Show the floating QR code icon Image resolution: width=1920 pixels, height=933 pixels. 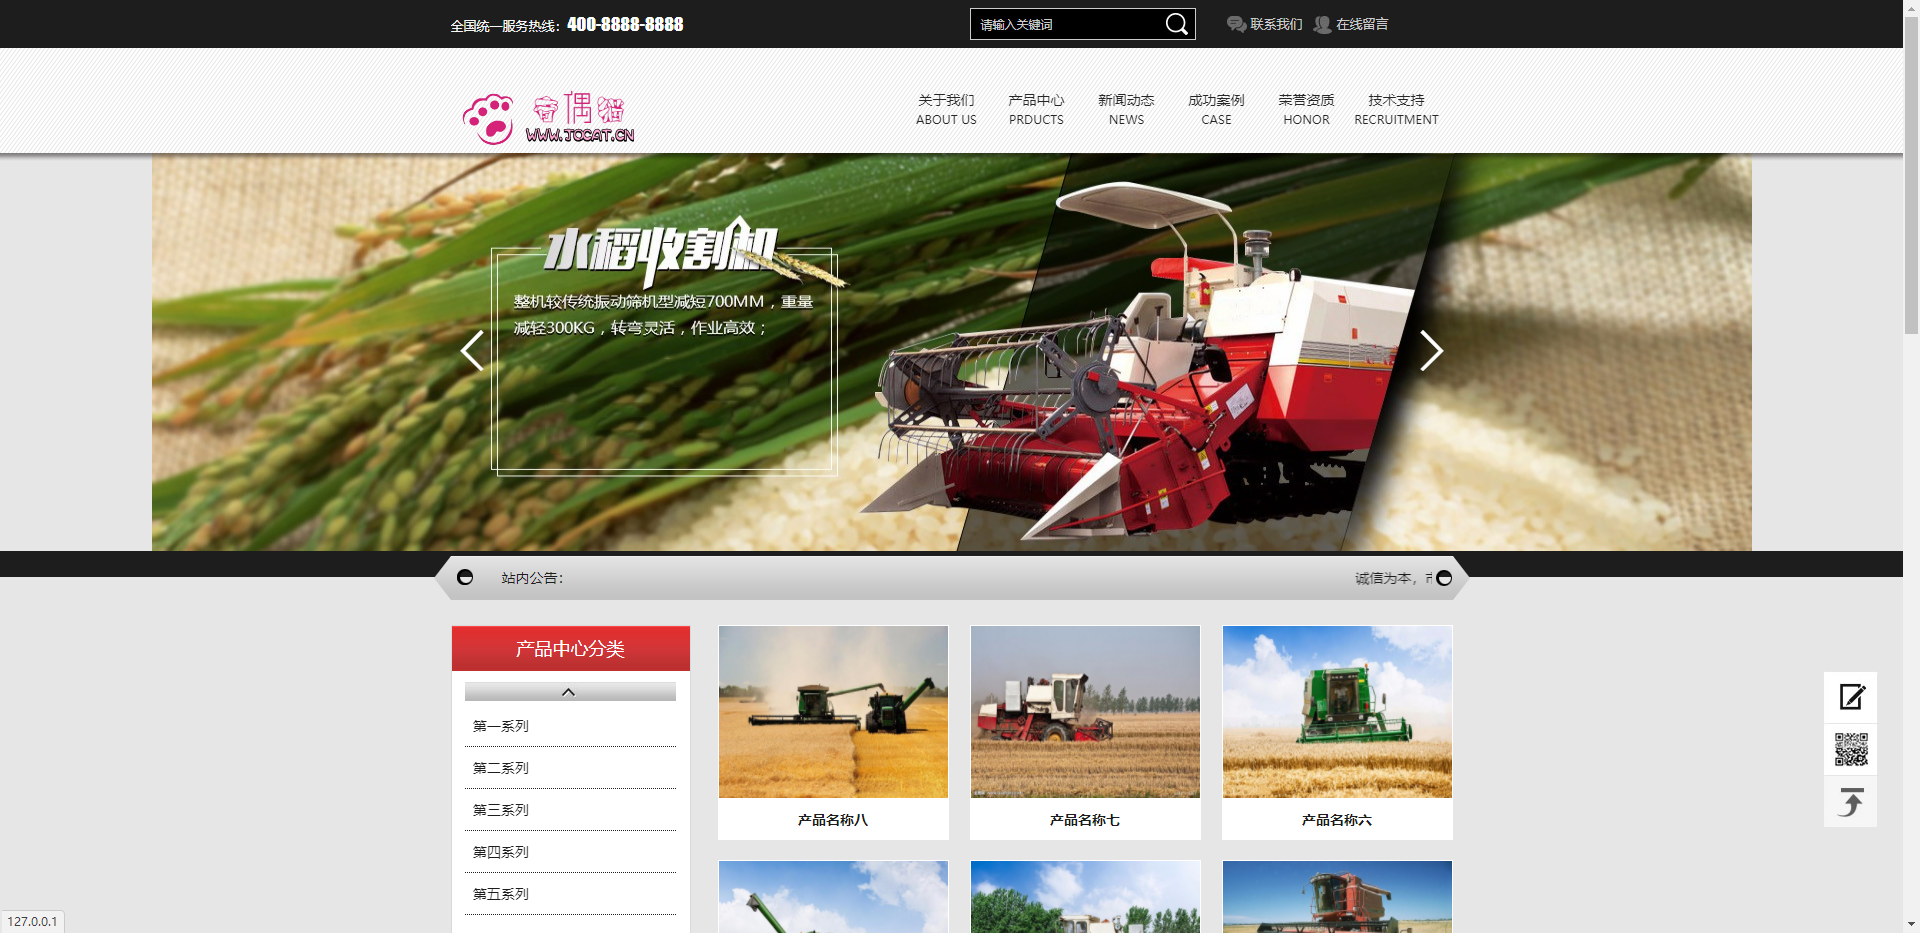coord(1851,749)
